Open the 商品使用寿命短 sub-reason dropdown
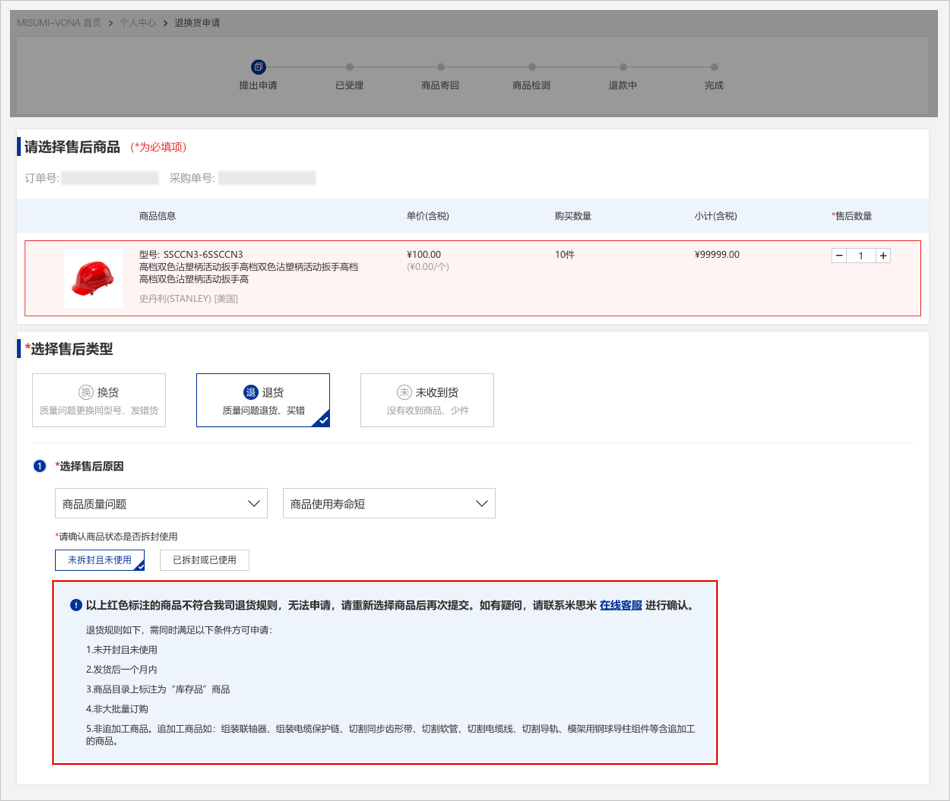The width and height of the screenshot is (950, 801). pyautogui.click(x=389, y=504)
